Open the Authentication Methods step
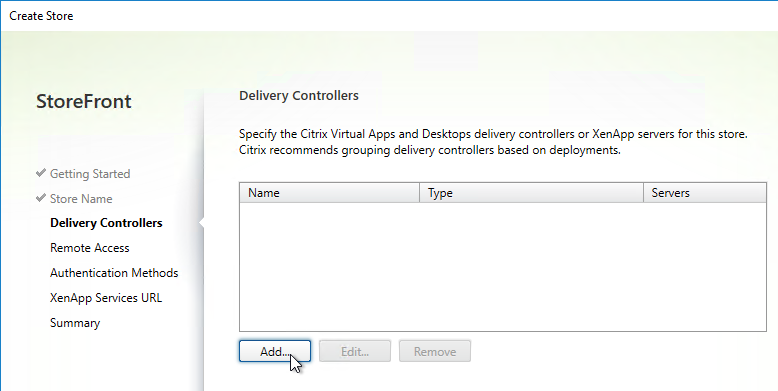778x391 pixels. click(114, 272)
